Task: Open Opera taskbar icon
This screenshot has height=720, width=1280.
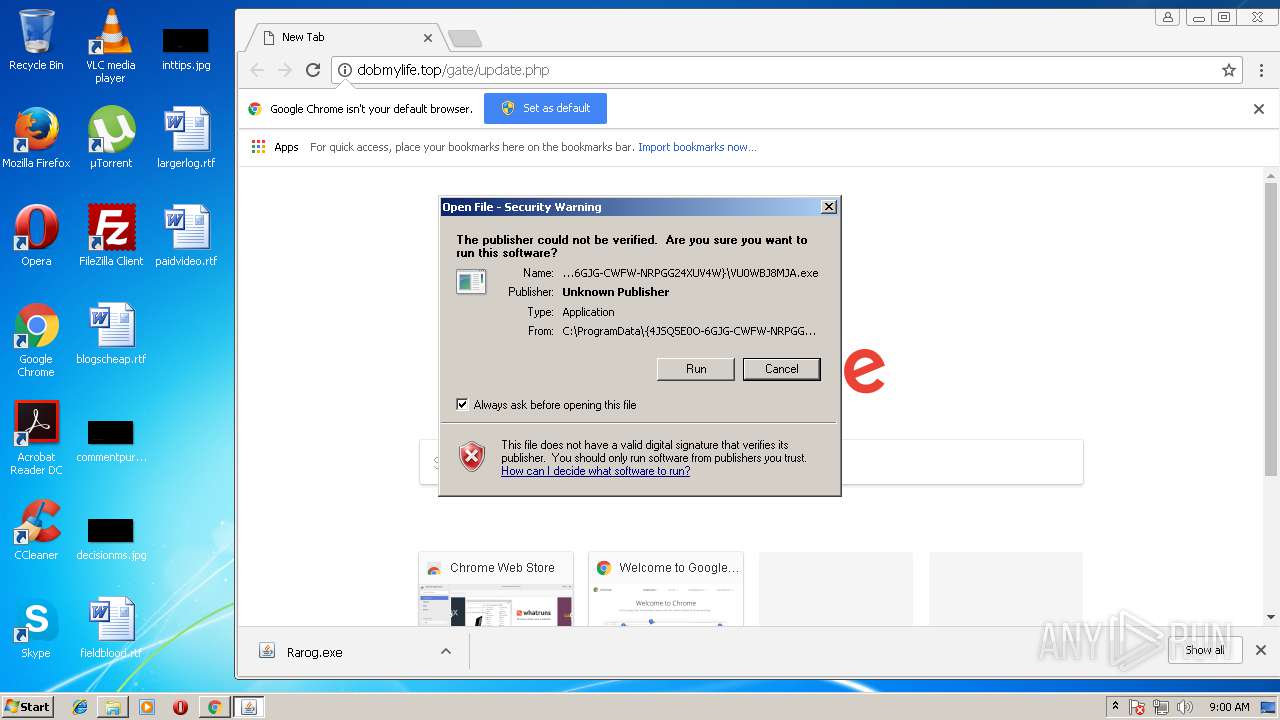Action: click(x=181, y=707)
